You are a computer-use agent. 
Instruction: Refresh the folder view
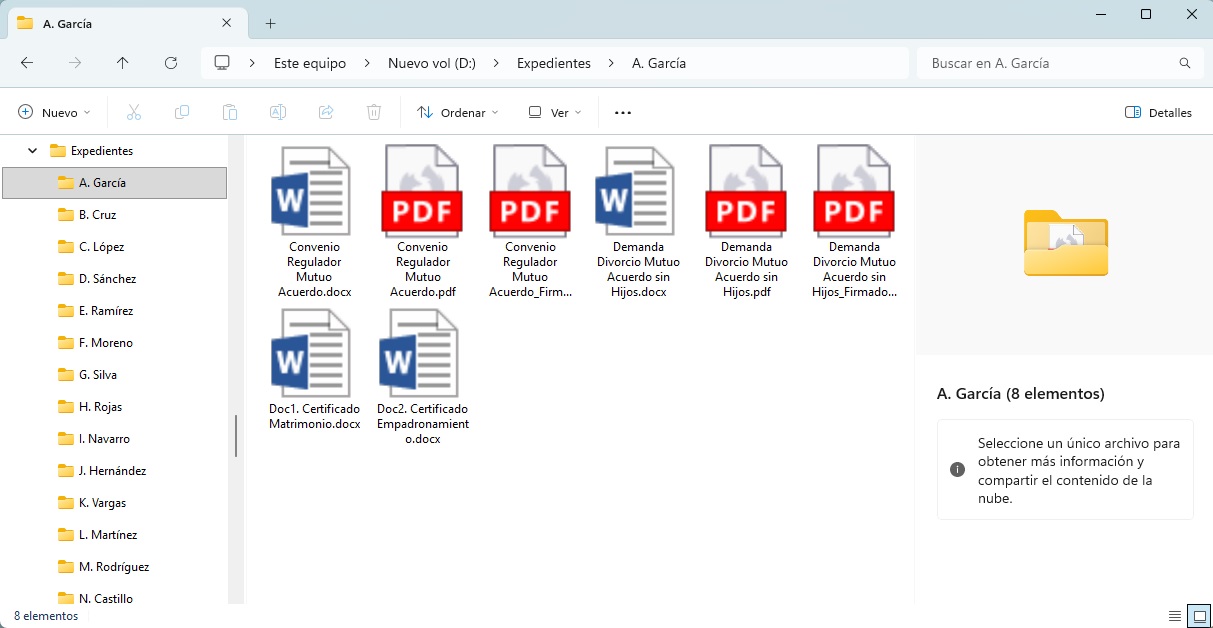pyautogui.click(x=171, y=62)
